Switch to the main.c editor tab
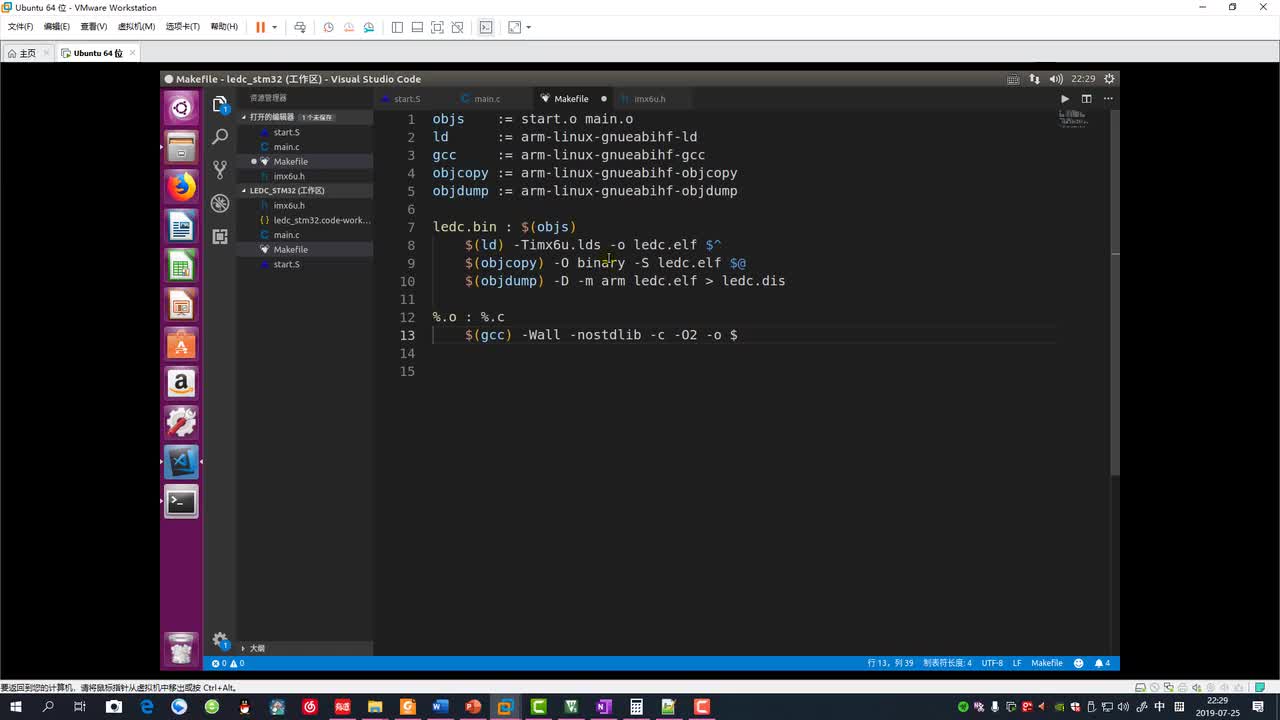The image size is (1280, 720). [487, 99]
